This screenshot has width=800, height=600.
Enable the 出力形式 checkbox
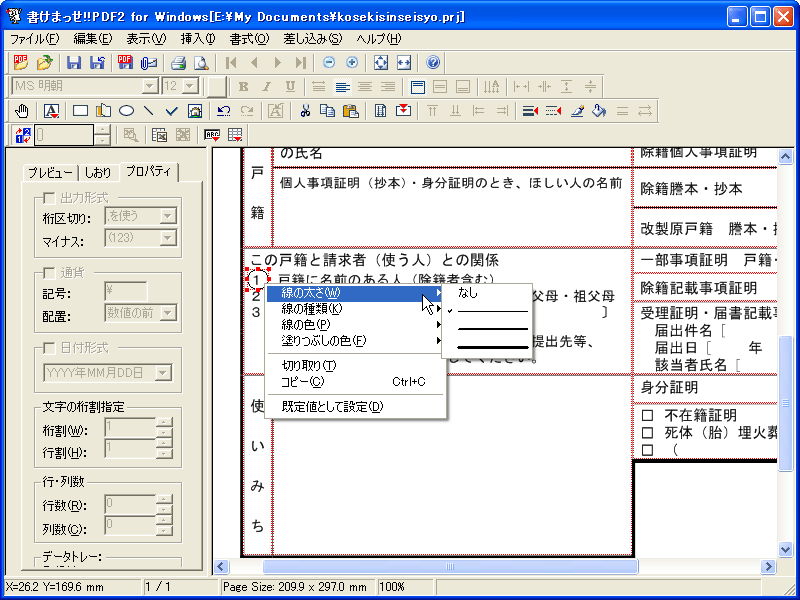click(x=49, y=198)
